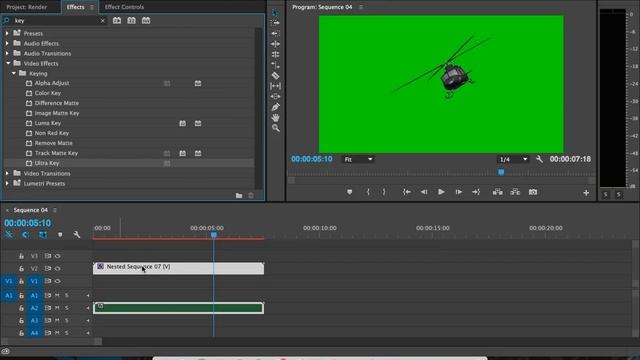Add a marker in the timeline
The height and width of the screenshot is (360, 640).
pyautogui.click(x=60, y=234)
